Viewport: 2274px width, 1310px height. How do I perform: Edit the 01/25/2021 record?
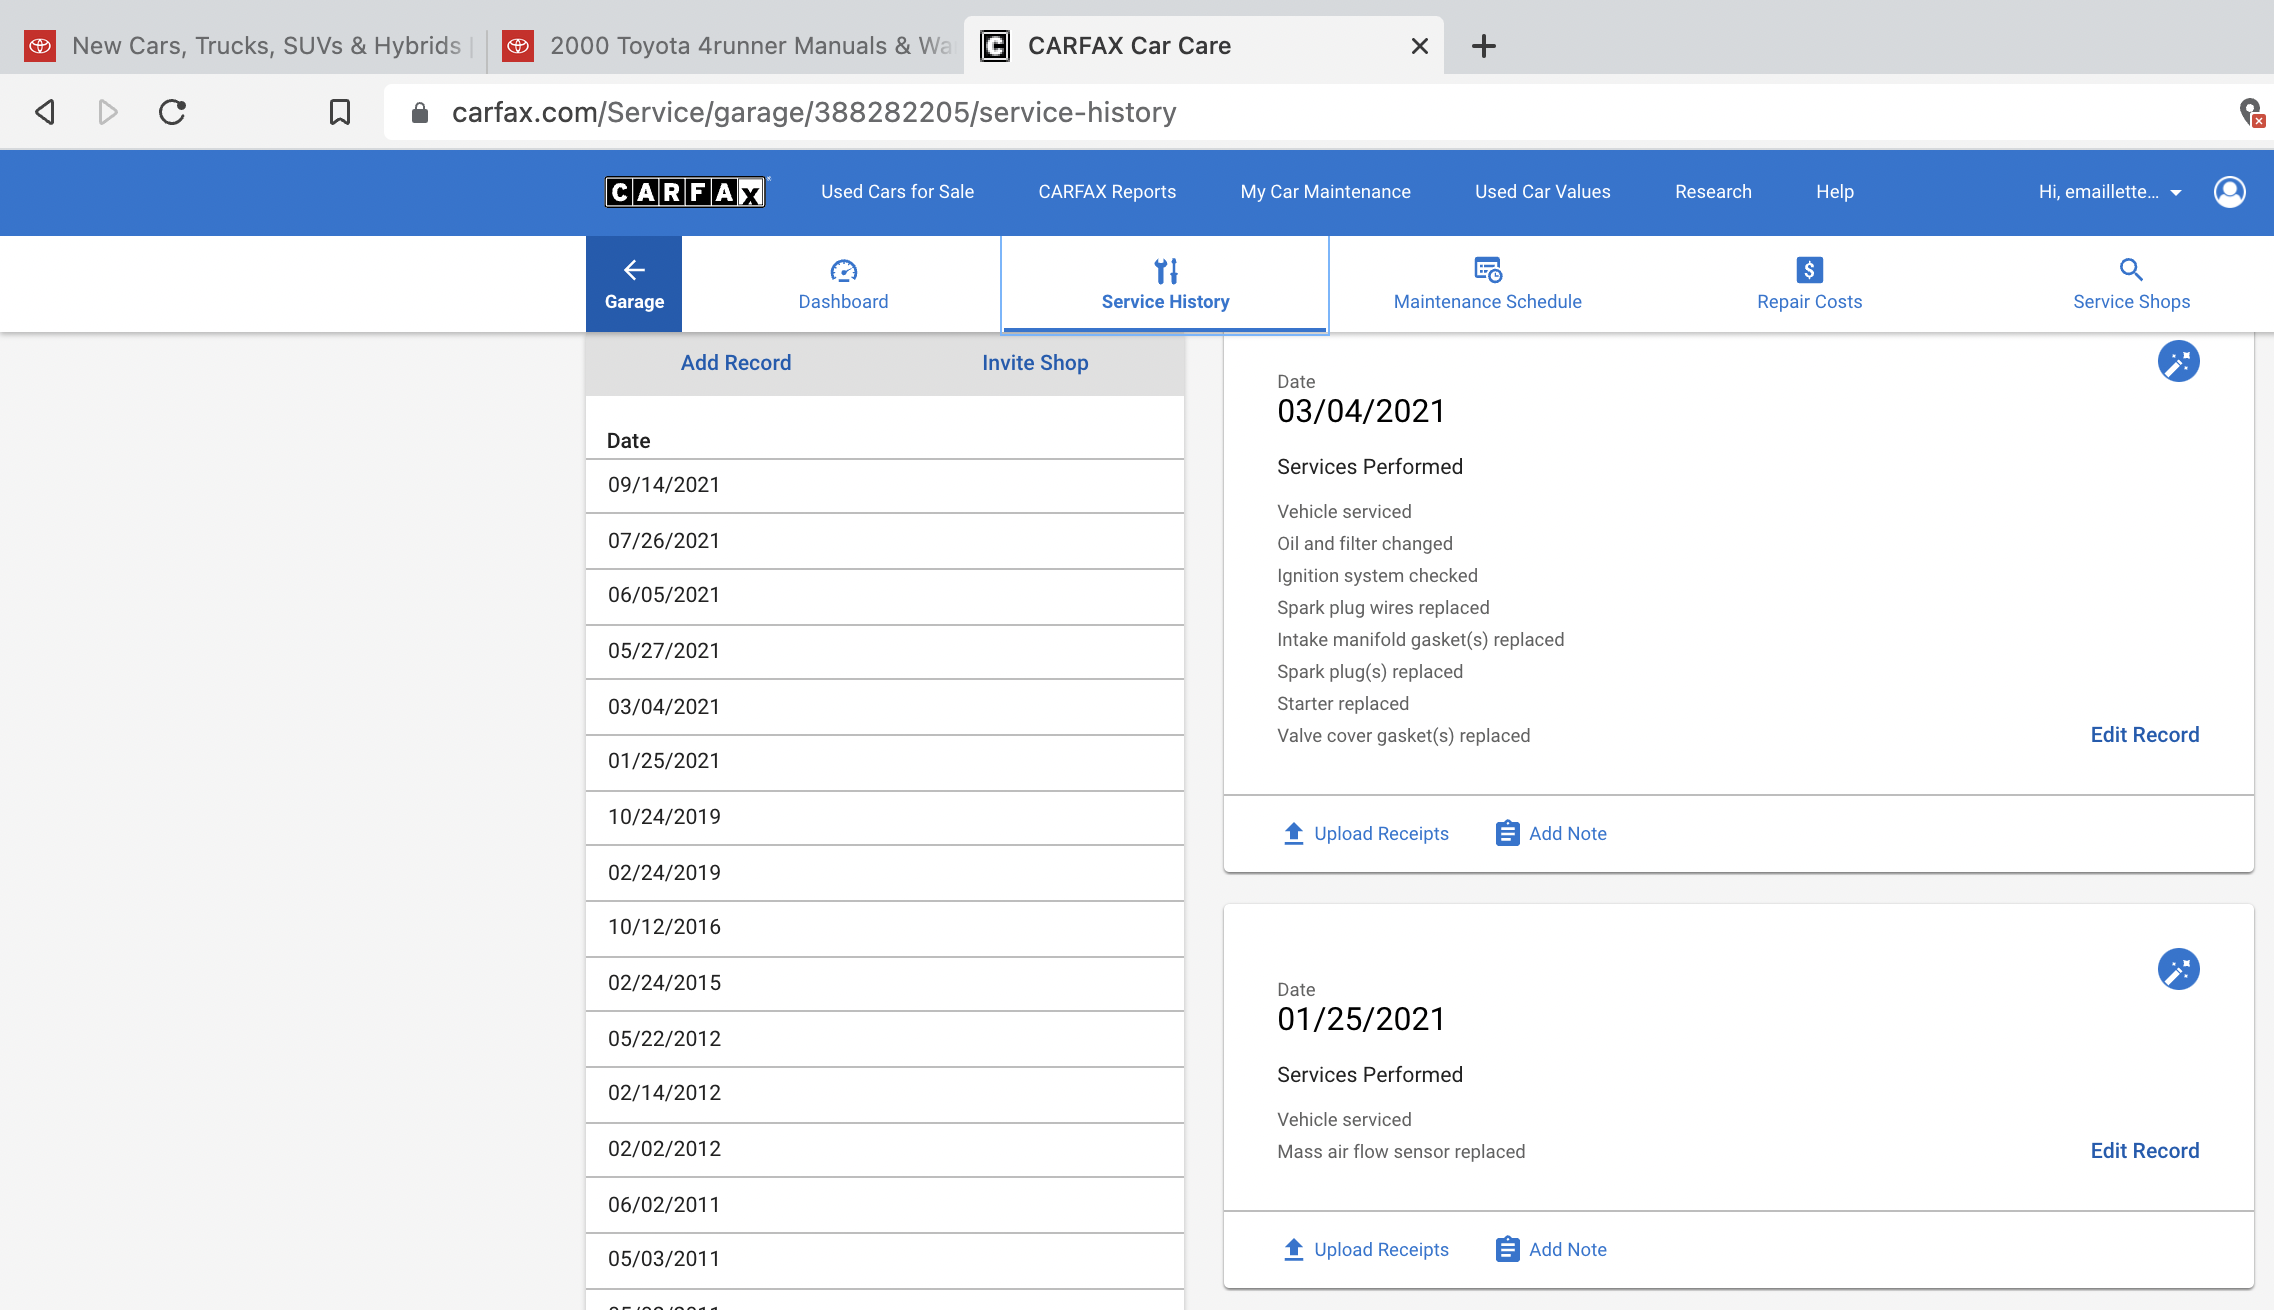click(2144, 1151)
